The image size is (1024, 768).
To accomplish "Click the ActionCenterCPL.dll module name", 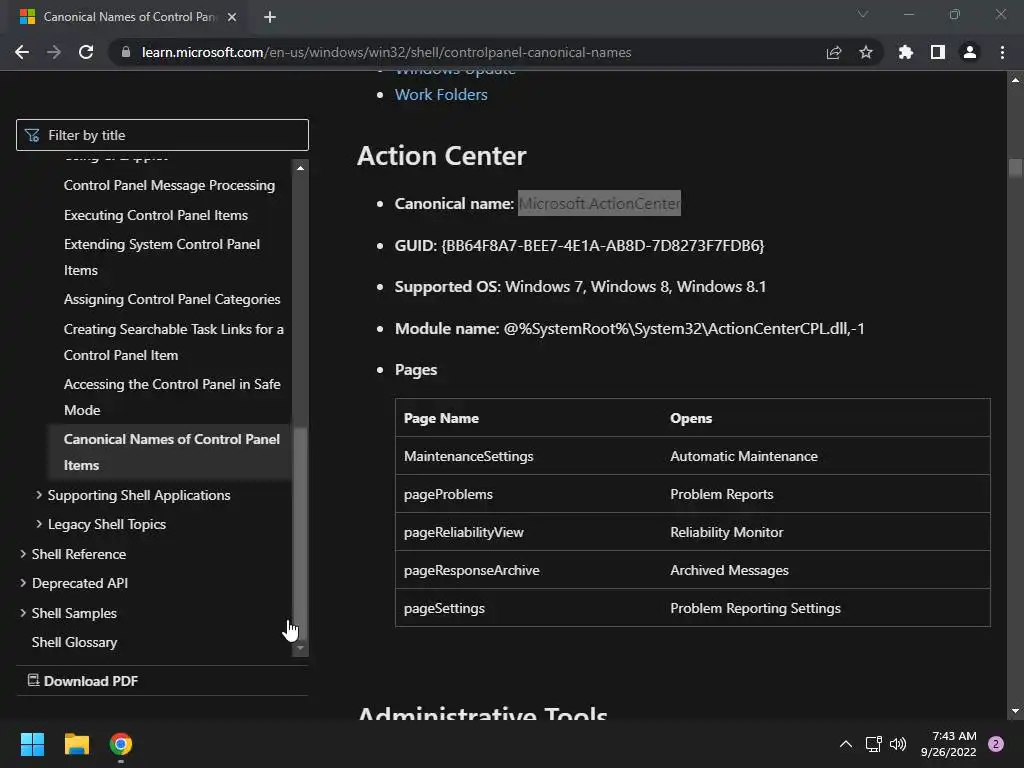I will point(684,328).
